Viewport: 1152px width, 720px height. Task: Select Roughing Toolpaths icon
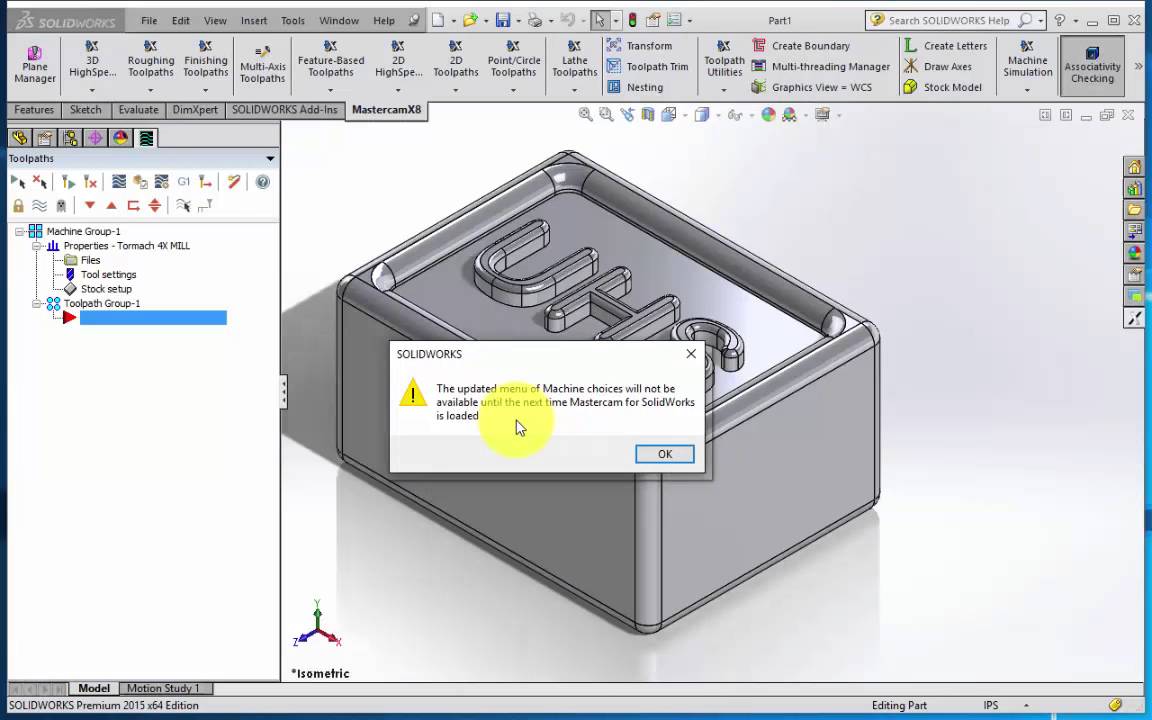(x=150, y=62)
